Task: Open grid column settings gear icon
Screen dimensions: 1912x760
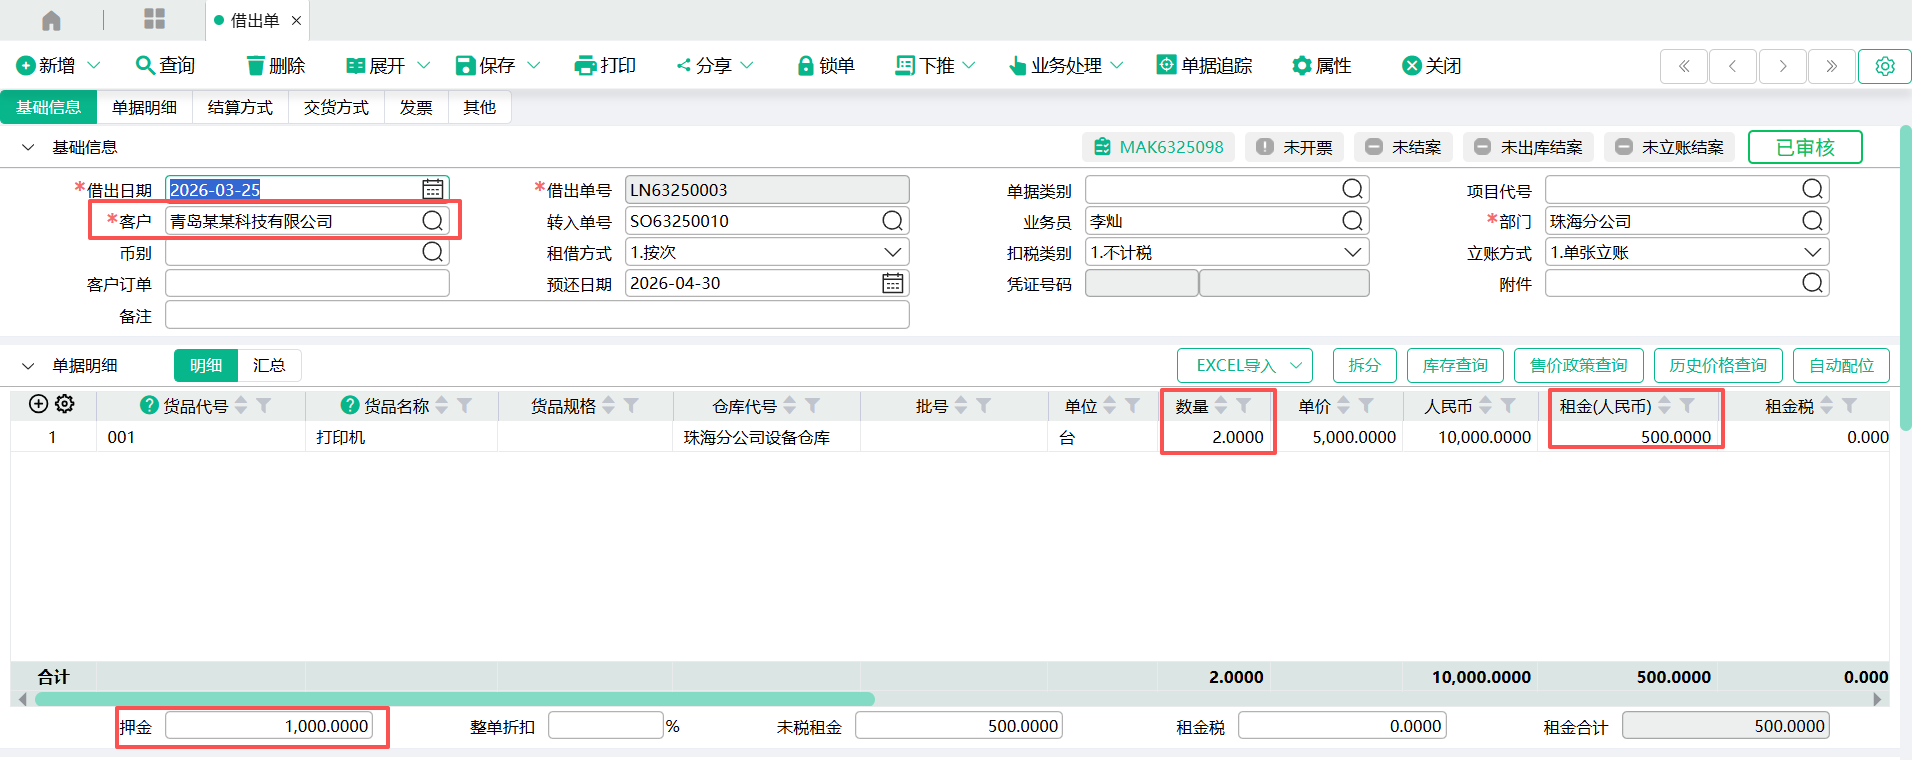Action: tap(65, 404)
